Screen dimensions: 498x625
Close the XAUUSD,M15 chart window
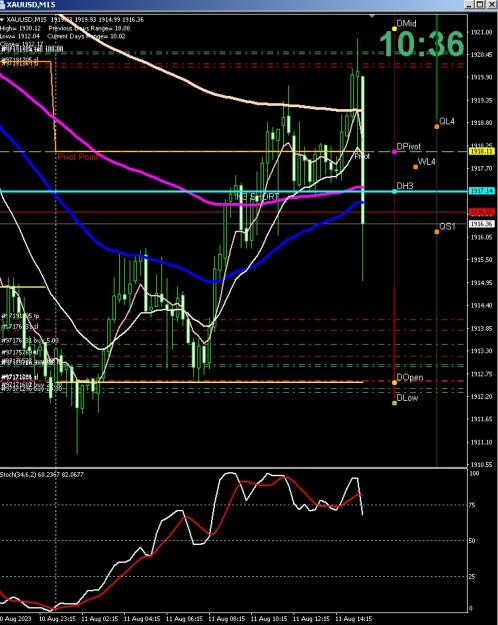491,4
